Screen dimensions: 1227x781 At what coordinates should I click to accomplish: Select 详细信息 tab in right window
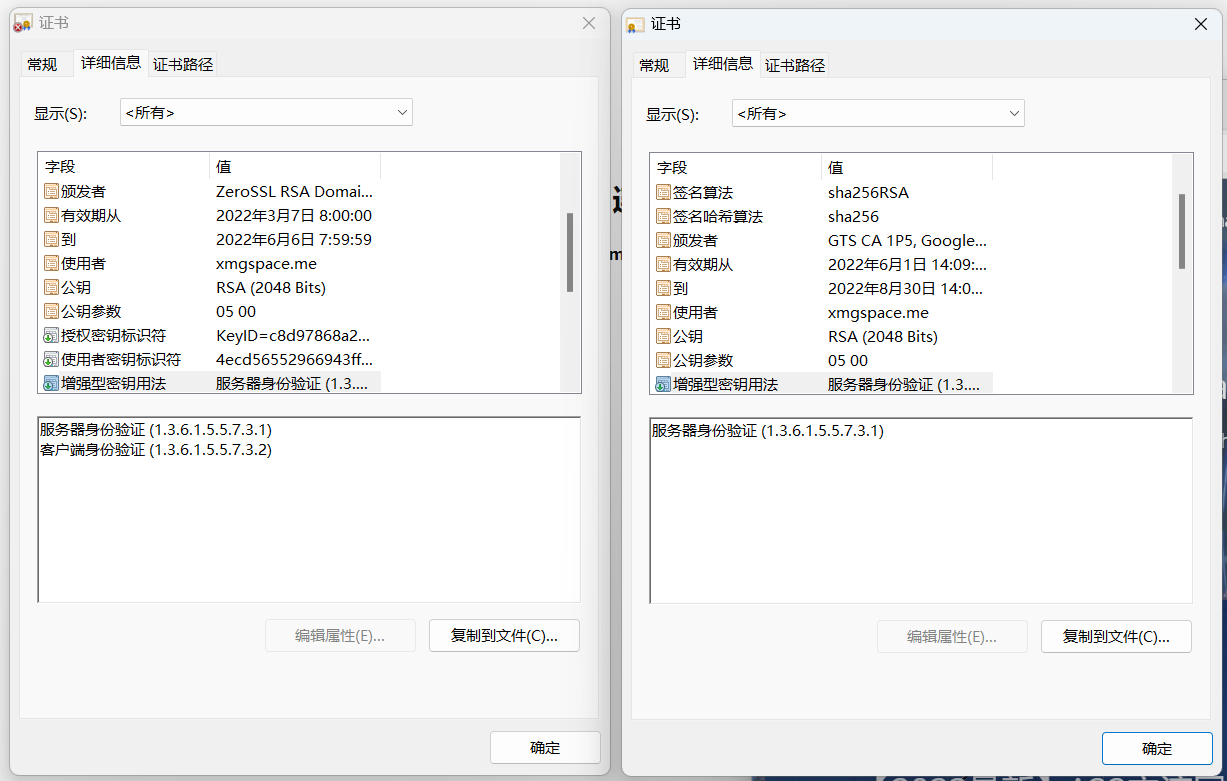click(723, 64)
